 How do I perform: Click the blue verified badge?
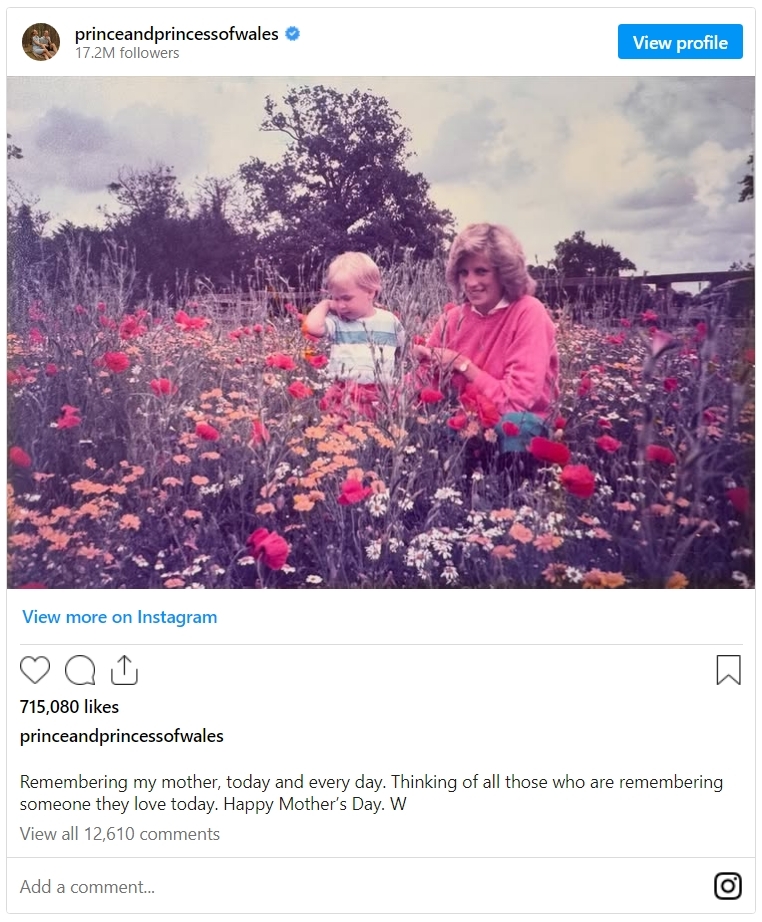pyautogui.click(x=292, y=34)
